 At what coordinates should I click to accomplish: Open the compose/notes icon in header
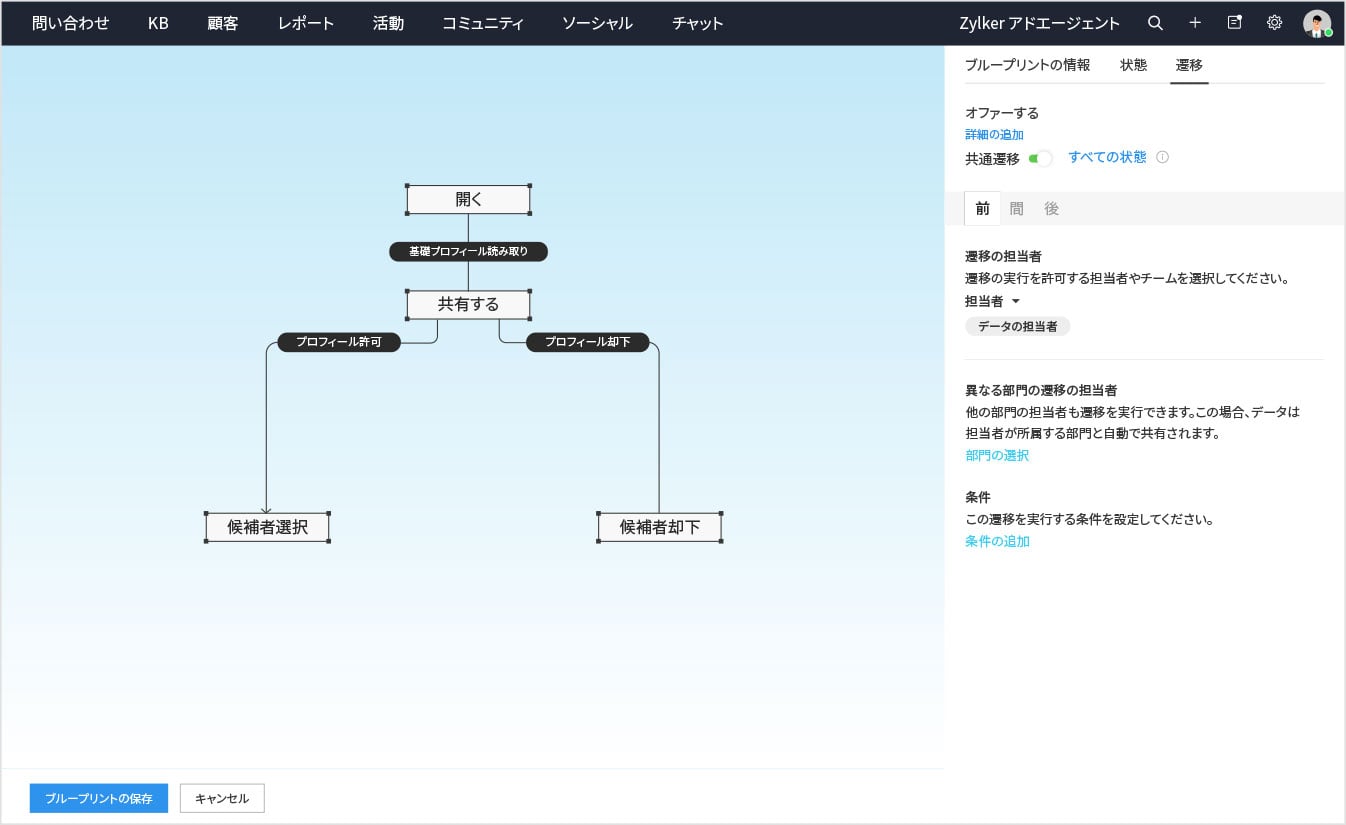click(1235, 23)
